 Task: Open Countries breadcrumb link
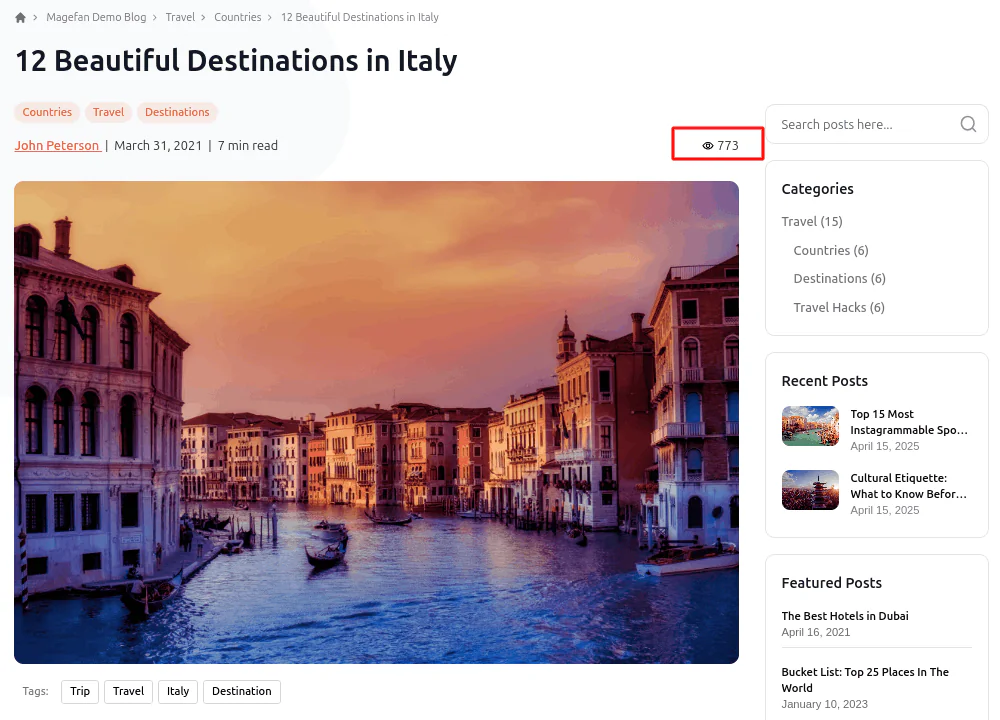pos(237,17)
